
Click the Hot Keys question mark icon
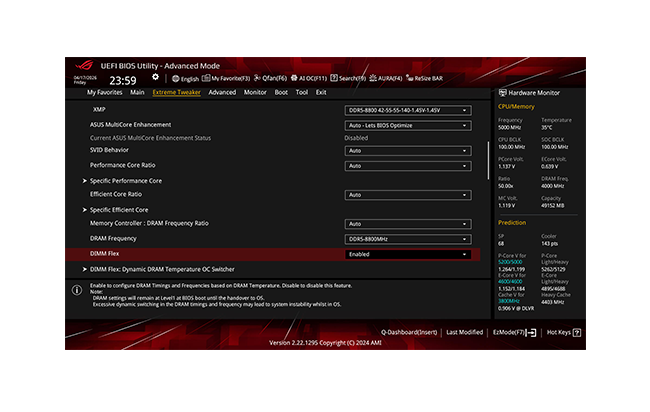point(577,332)
